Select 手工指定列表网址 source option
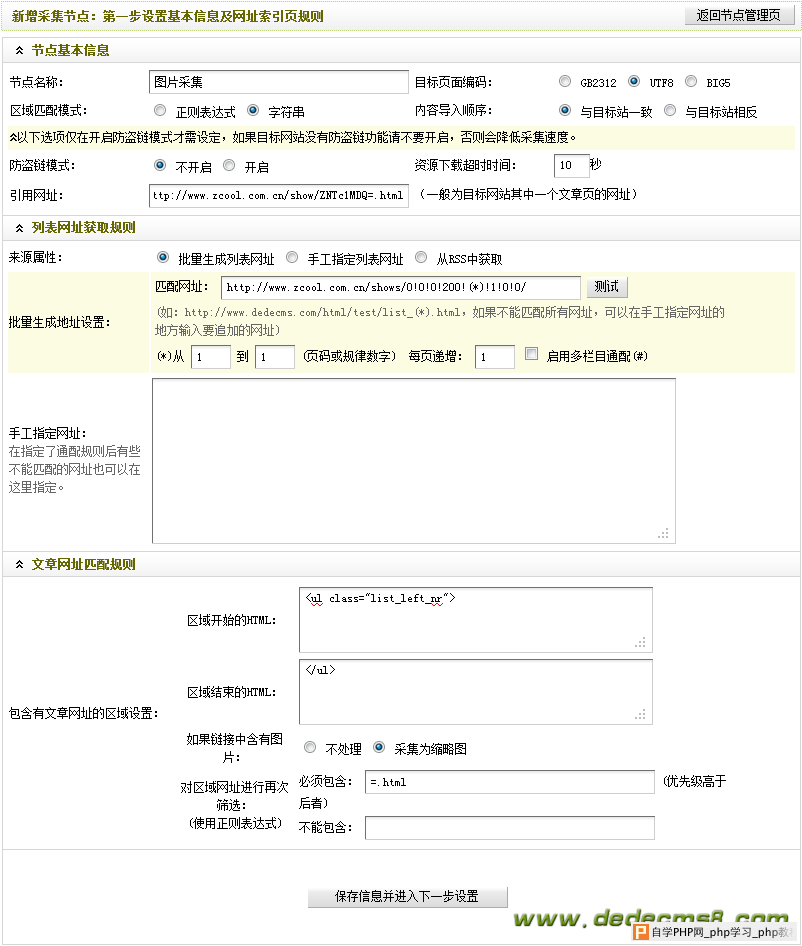 tap(292, 258)
